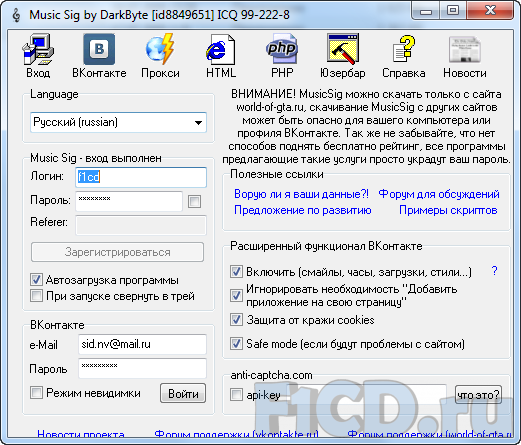Click the treble clef window icon
This screenshot has height=445, width=521.
[x=16, y=15]
